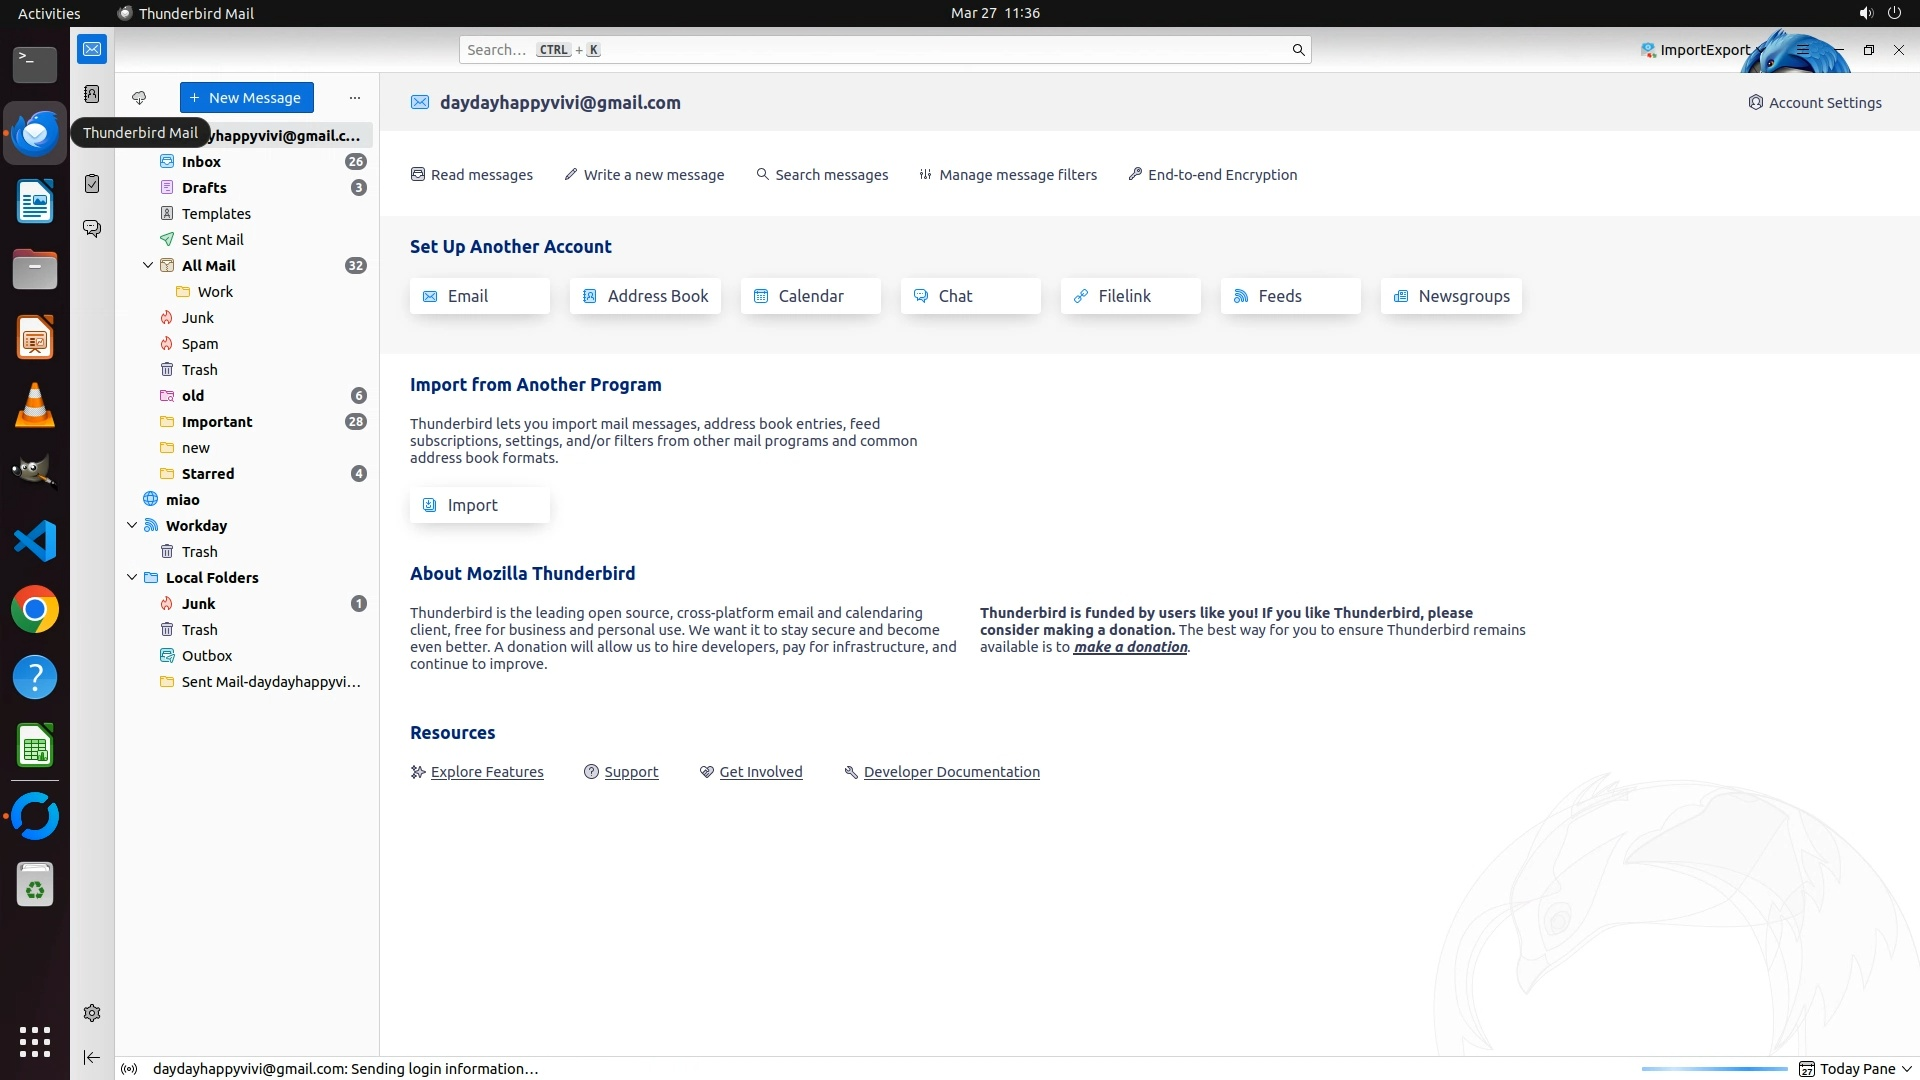Screen dimensions: 1920x1080
Task: Open folder pane options ellipsis menu
Action: pos(355,98)
